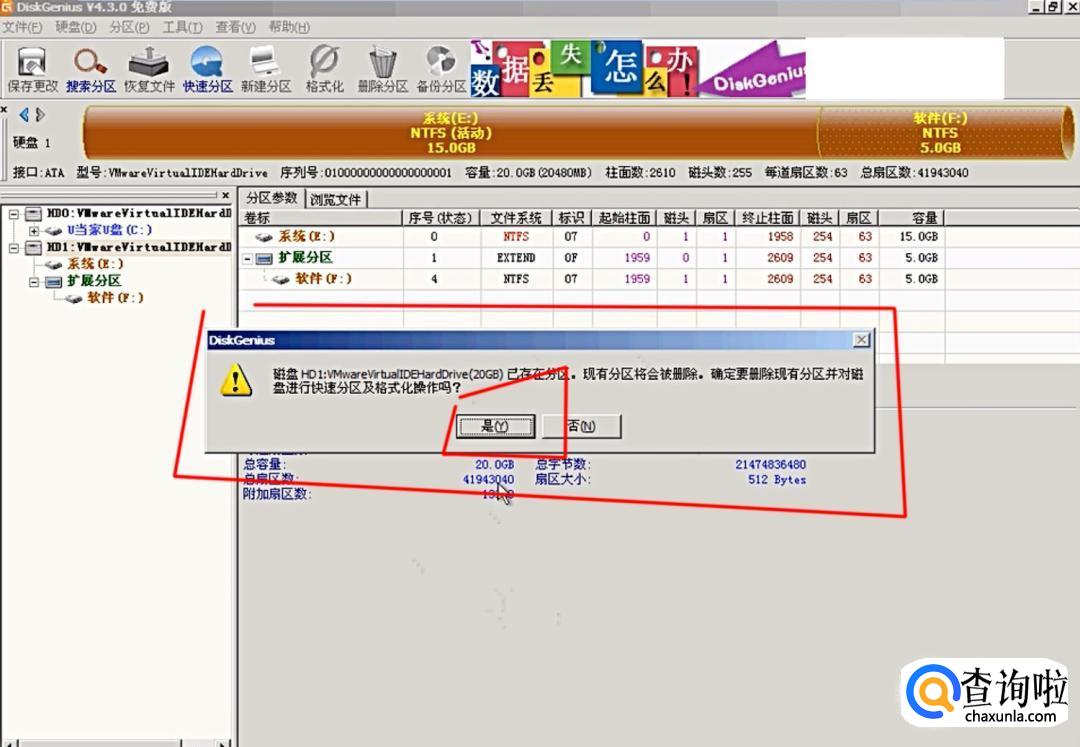
Task: Select 扩展分区 in the left tree
Action: coord(94,281)
